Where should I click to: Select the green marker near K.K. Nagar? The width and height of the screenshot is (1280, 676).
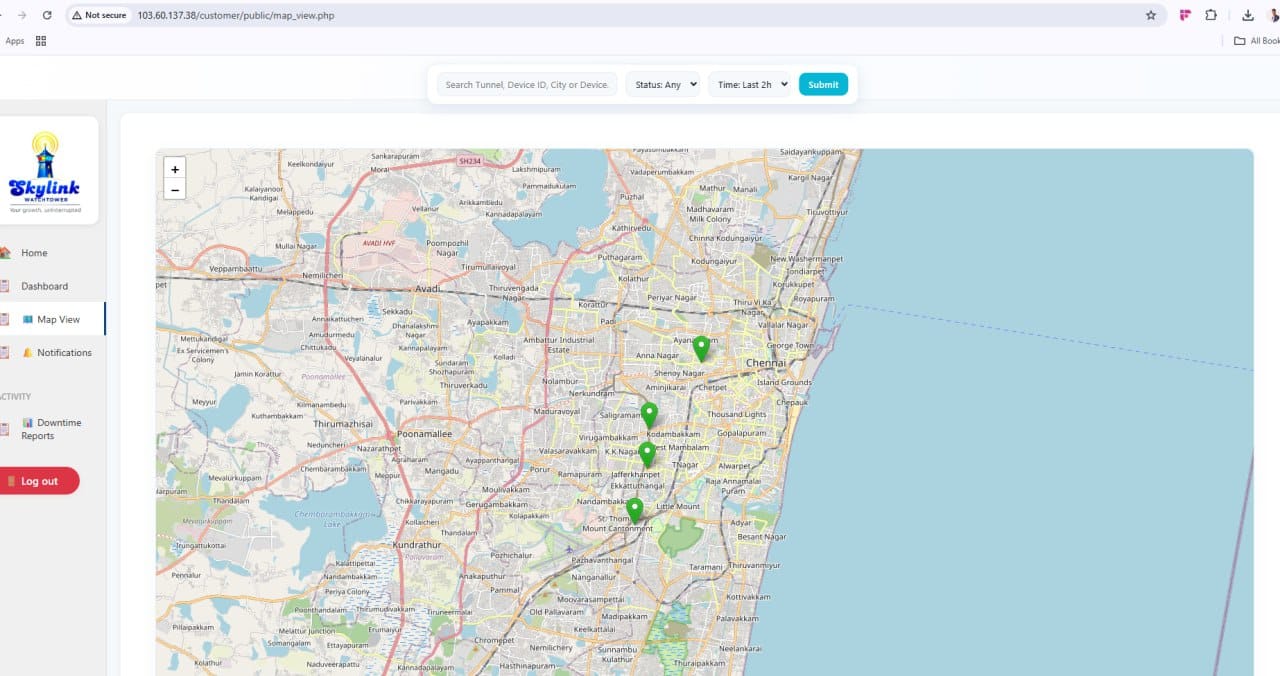[647, 454]
